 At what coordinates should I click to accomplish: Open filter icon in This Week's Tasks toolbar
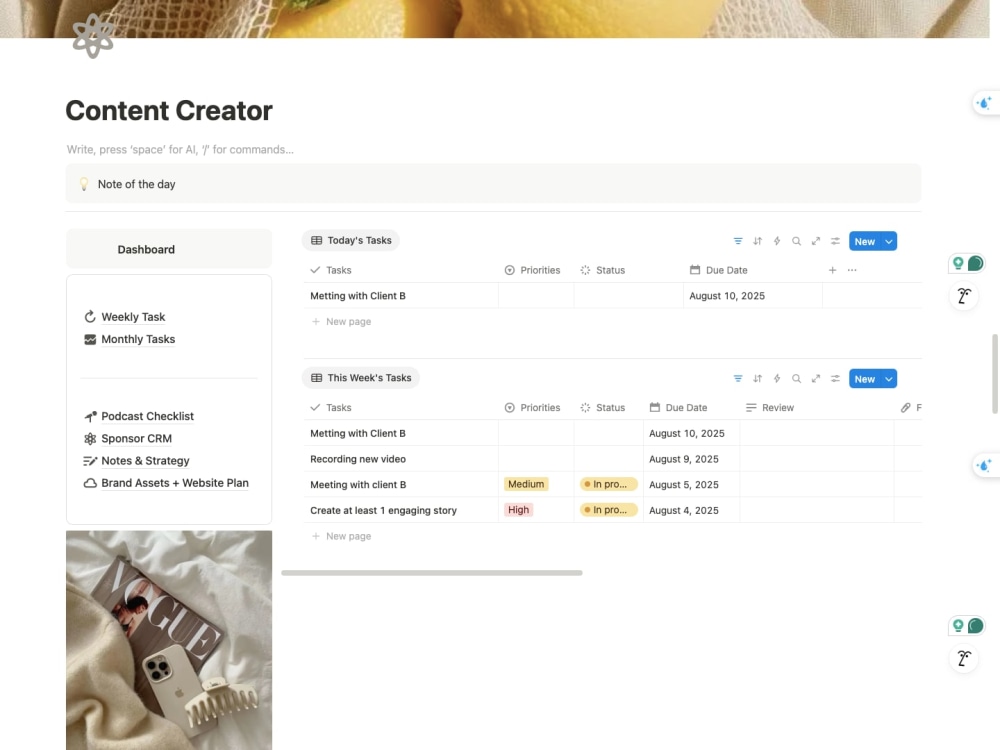coord(738,379)
